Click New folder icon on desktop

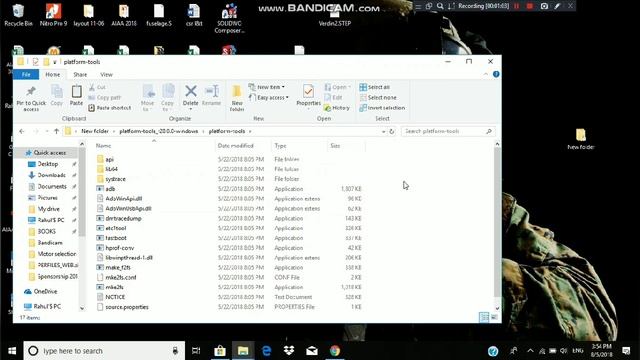point(581,139)
